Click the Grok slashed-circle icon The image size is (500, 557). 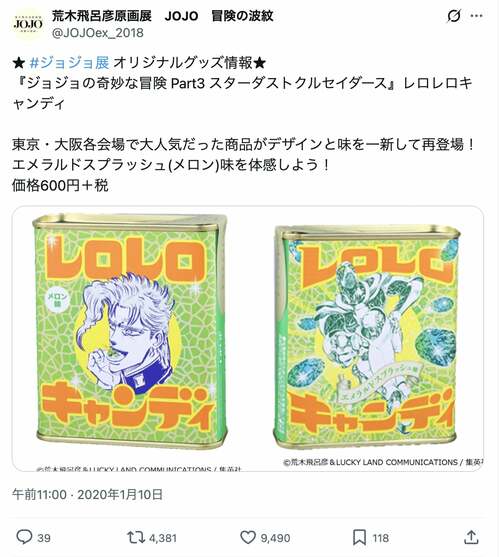tap(454, 16)
